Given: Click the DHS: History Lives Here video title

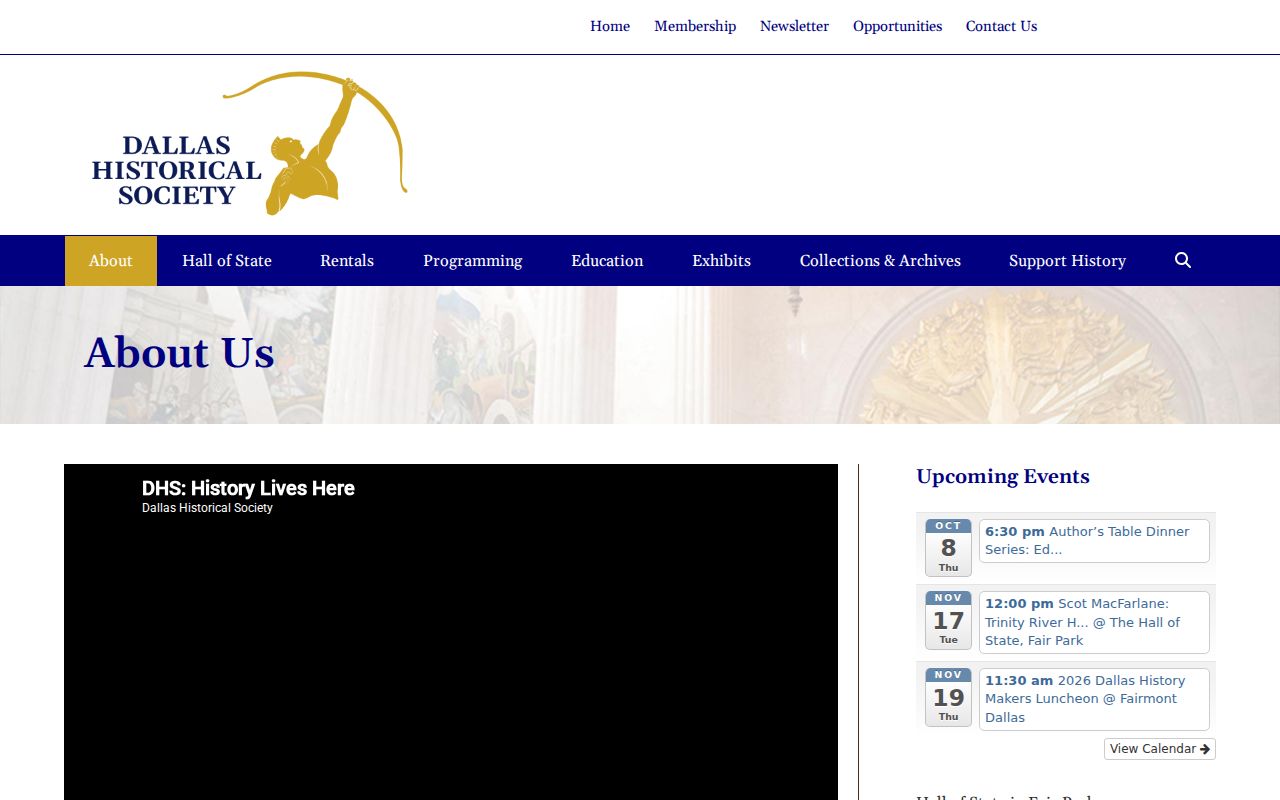Looking at the screenshot, I should 248,488.
